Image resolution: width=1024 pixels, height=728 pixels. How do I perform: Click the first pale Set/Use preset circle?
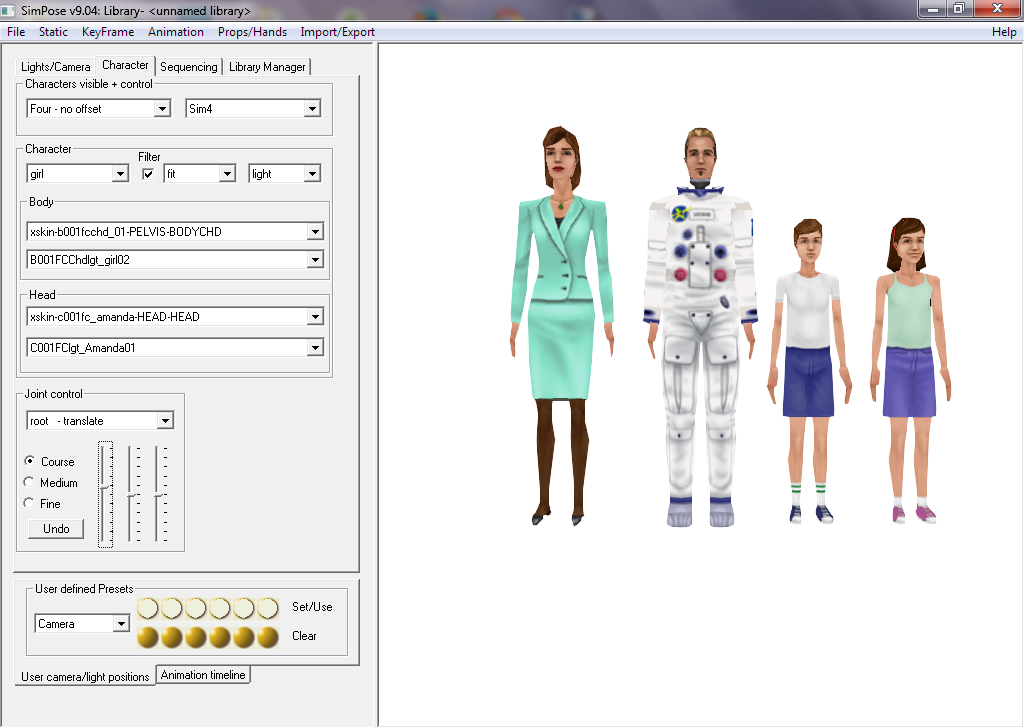(x=148, y=608)
